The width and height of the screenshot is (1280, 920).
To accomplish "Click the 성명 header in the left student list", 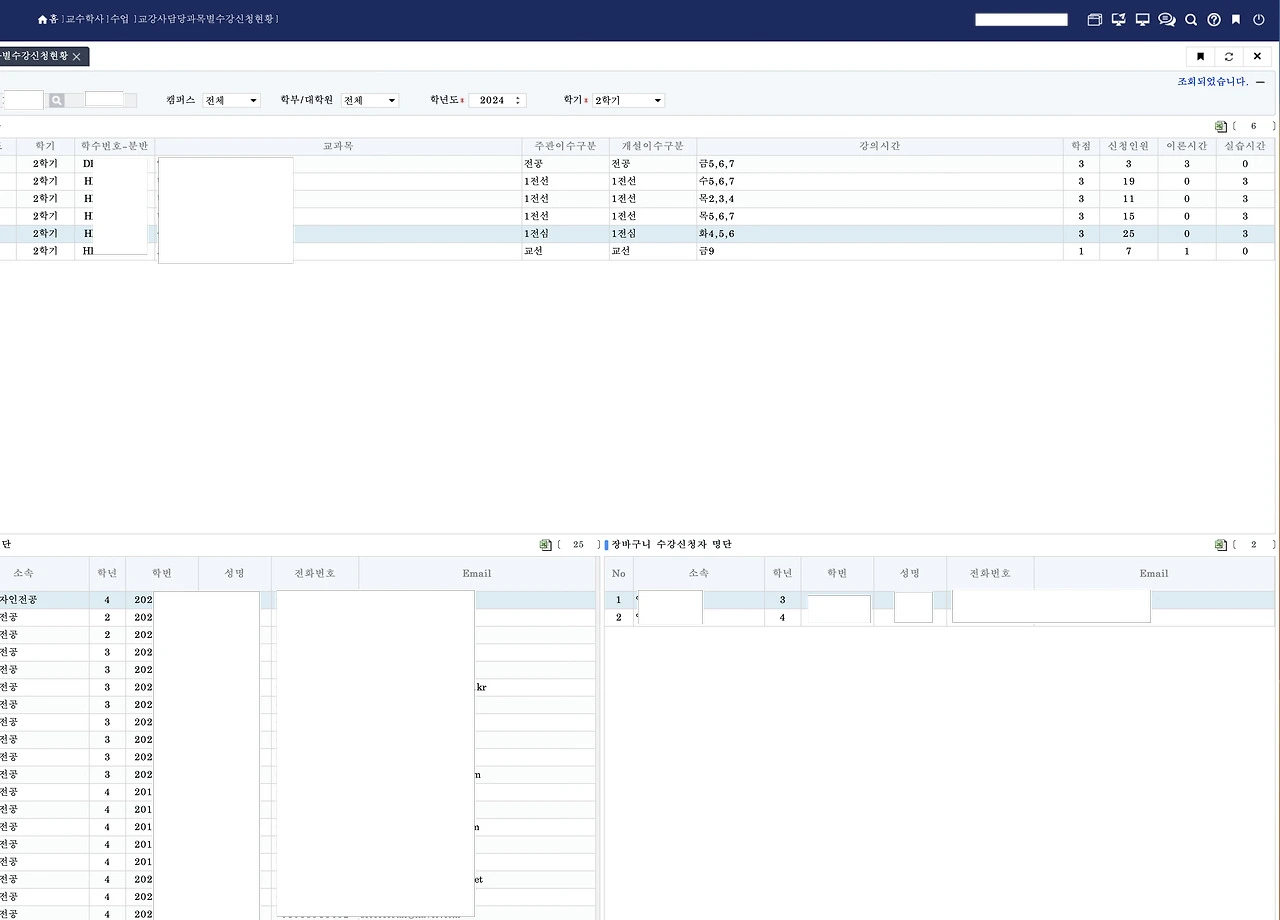I will pos(234,574).
